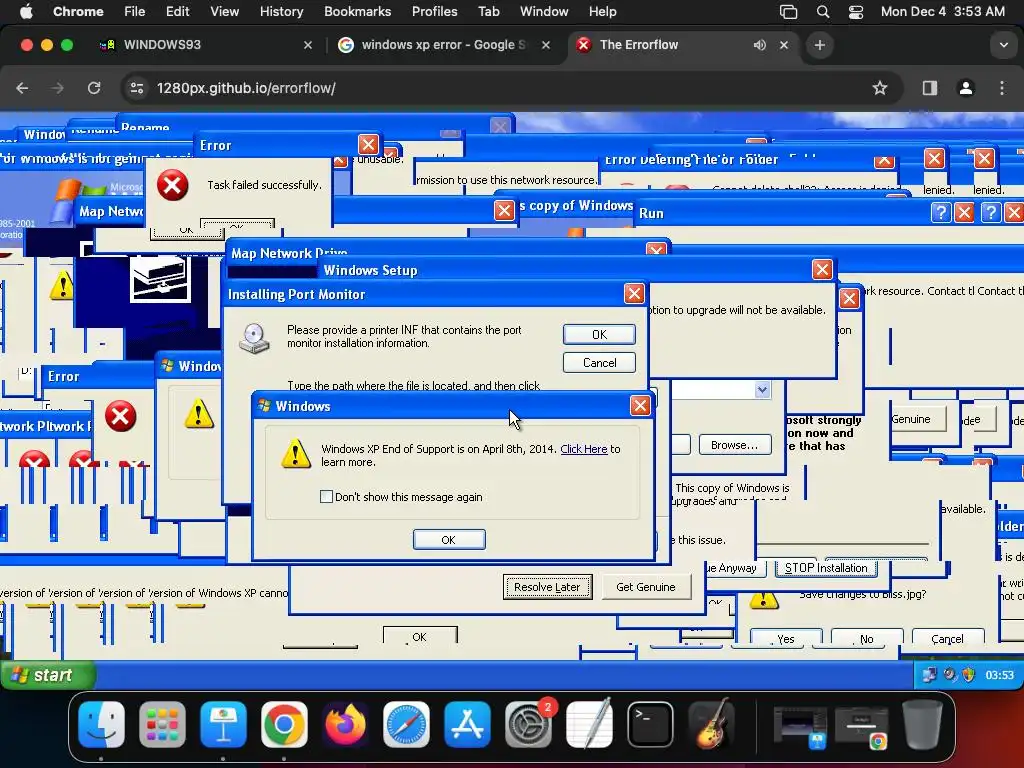Reload the Errorflow page
The width and height of the screenshot is (1024, 768).
point(94,88)
